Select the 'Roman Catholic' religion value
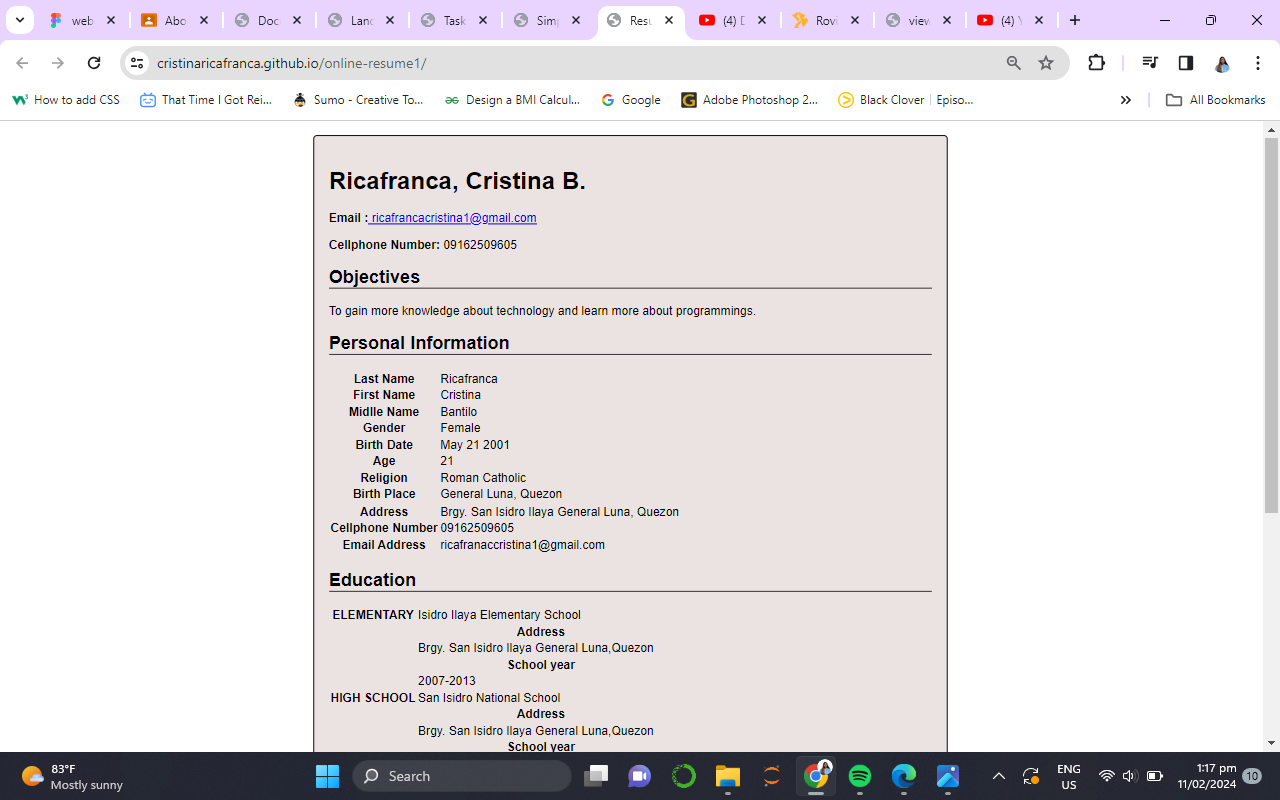The image size is (1280, 800). [x=483, y=478]
